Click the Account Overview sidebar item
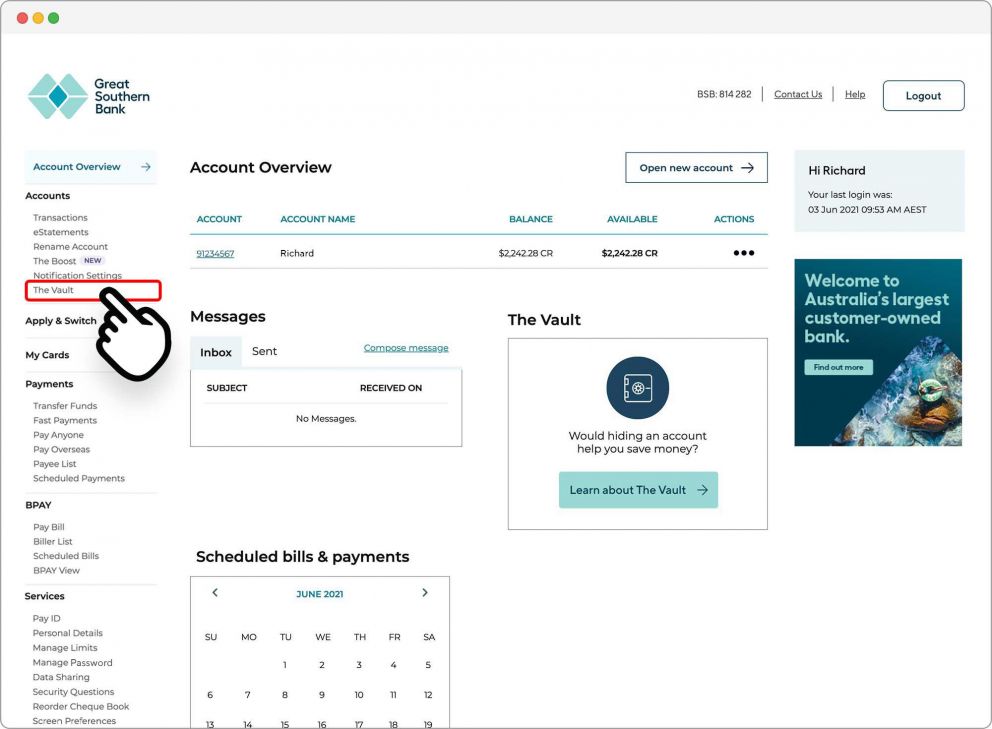992x729 pixels. [90, 167]
